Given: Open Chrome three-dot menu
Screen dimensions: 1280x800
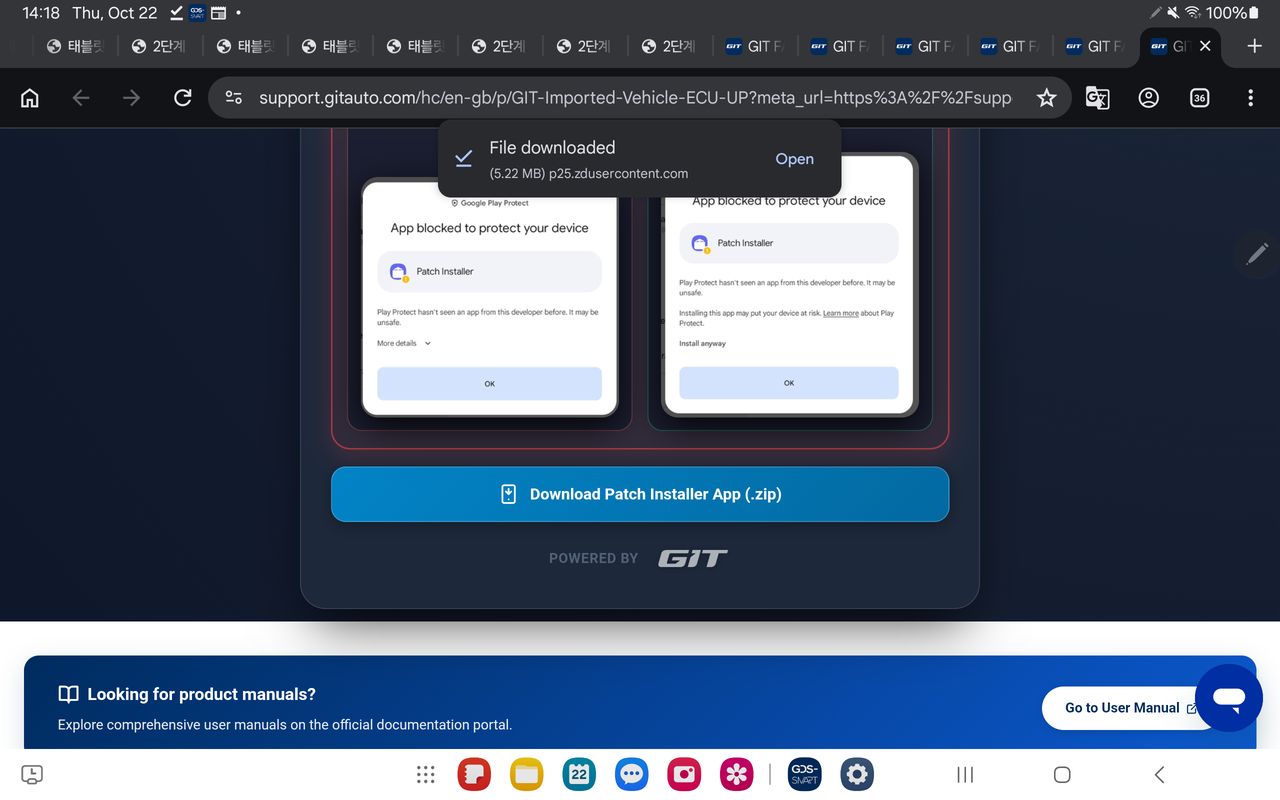Looking at the screenshot, I should point(1250,98).
